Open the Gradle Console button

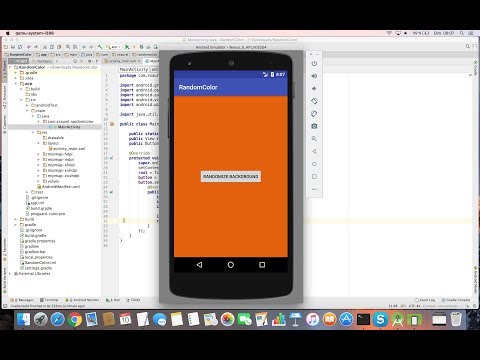coord(456,300)
